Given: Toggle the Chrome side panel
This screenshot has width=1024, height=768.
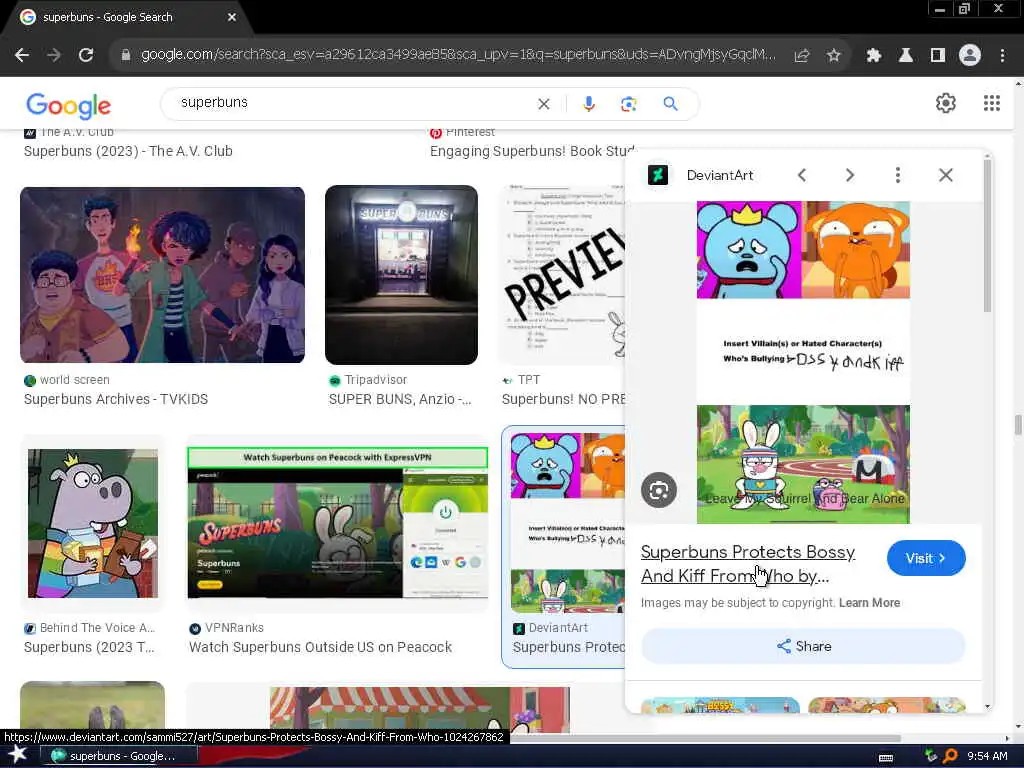Looking at the screenshot, I should click(x=938, y=56).
